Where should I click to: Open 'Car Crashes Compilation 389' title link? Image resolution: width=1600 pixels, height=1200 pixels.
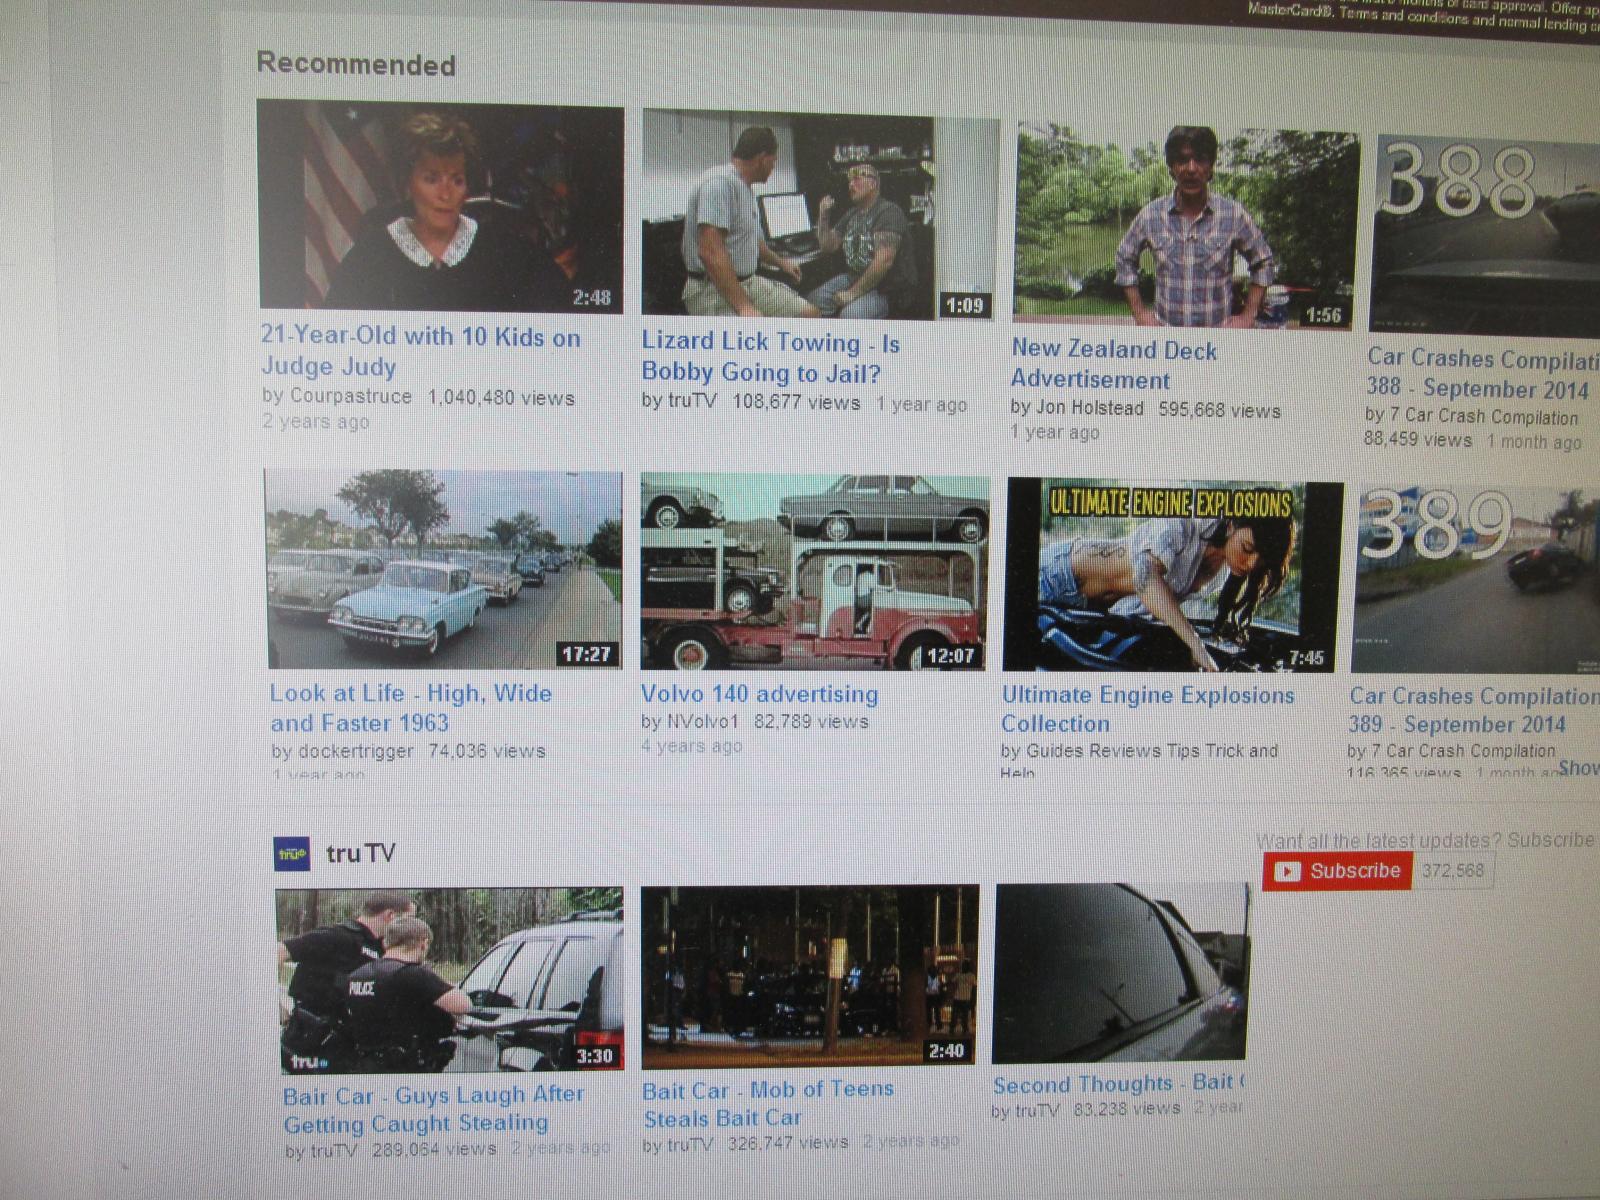[x=1473, y=710]
